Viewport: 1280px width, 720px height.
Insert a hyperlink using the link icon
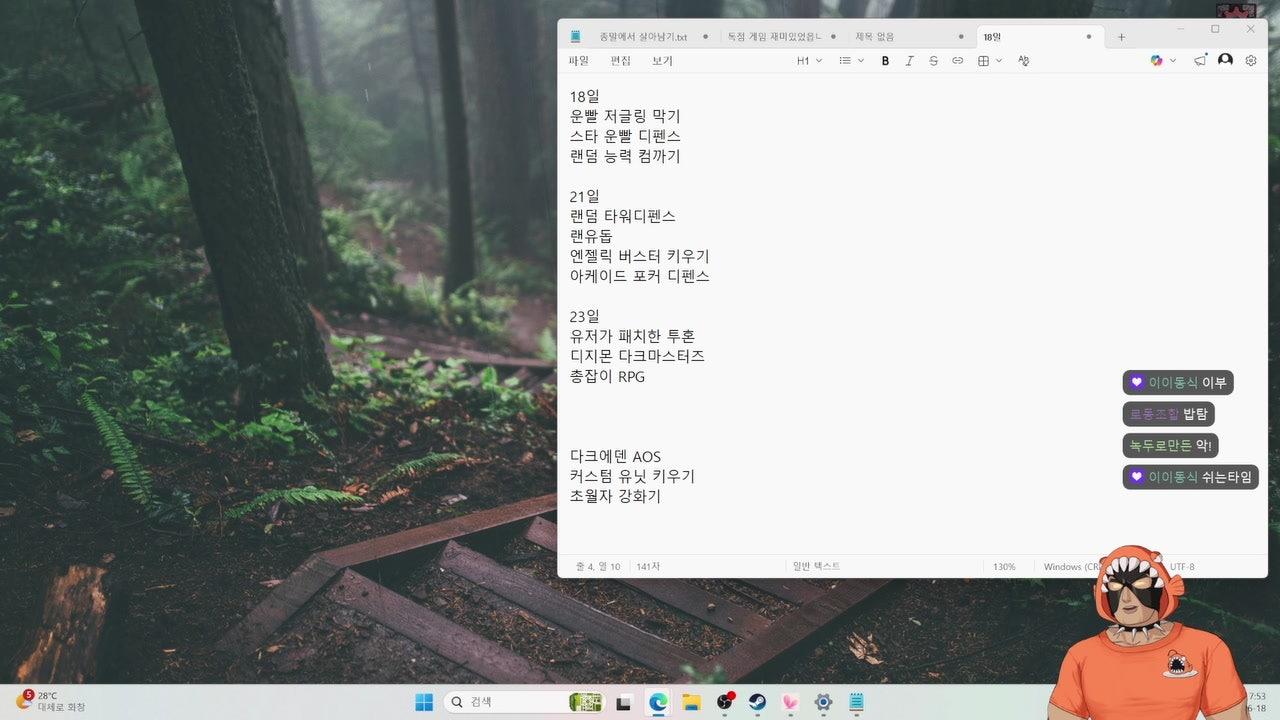click(957, 61)
